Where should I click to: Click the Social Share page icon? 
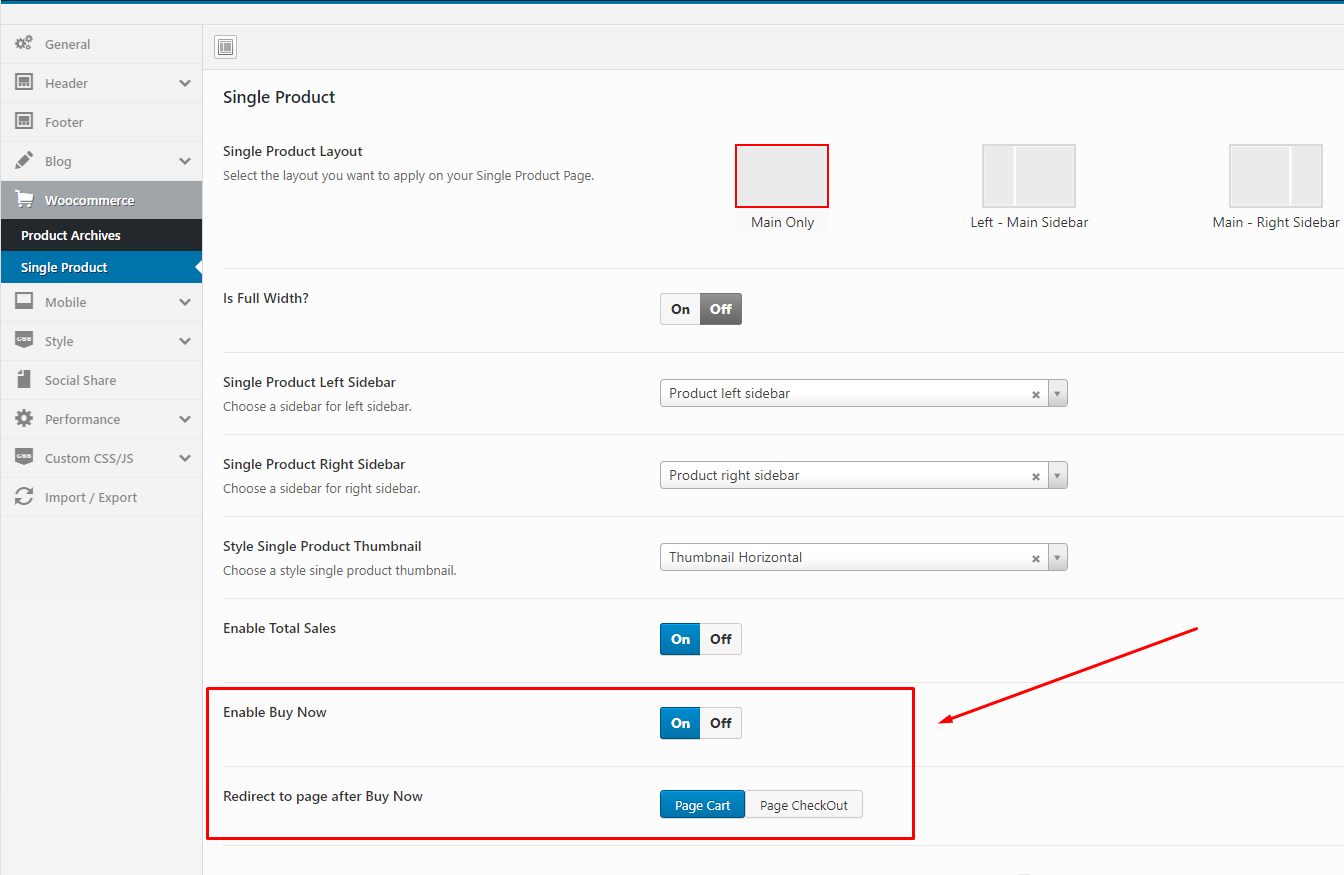coord(24,380)
